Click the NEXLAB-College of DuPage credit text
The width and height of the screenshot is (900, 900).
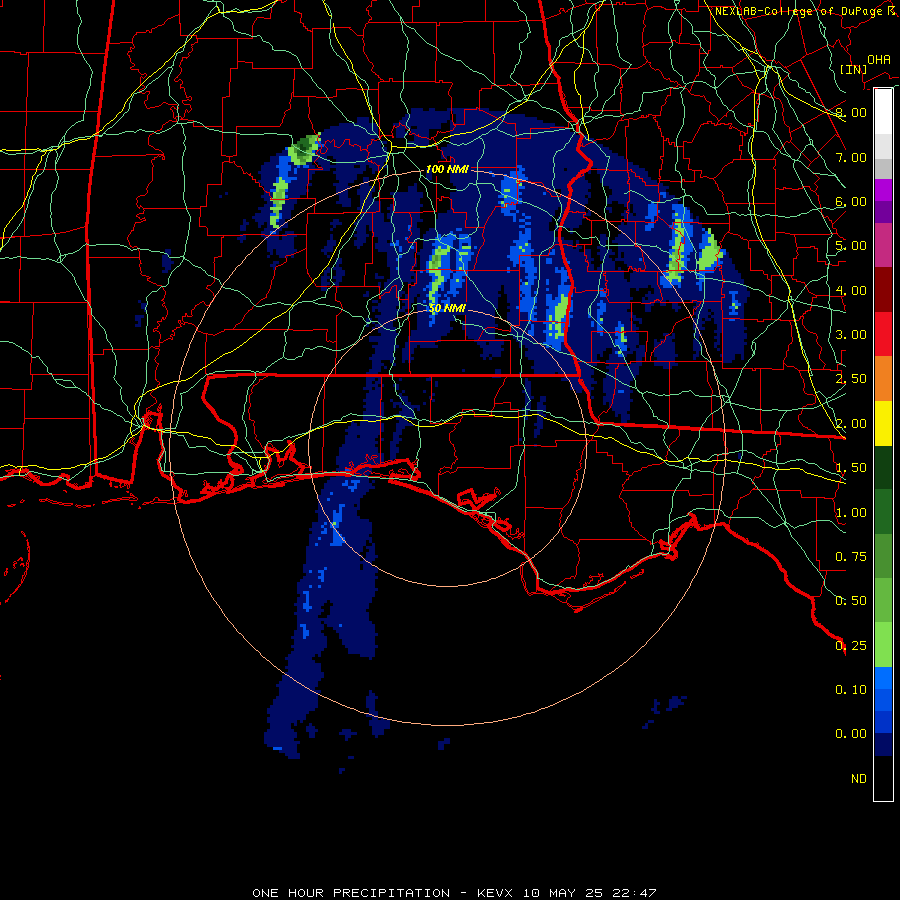click(806, 11)
